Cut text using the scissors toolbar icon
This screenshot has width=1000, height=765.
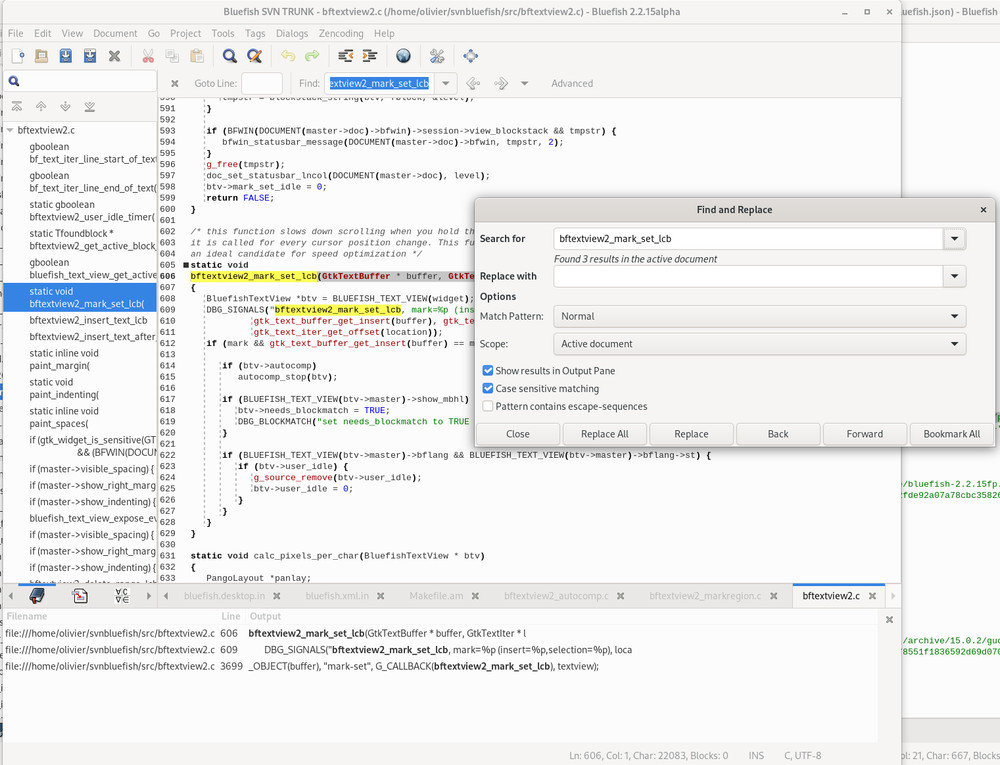tap(147, 56)
